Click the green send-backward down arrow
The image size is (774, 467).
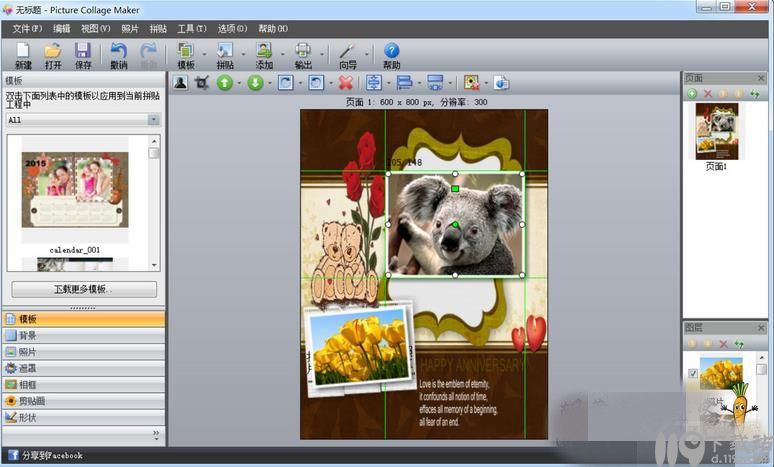click(255, 82)
